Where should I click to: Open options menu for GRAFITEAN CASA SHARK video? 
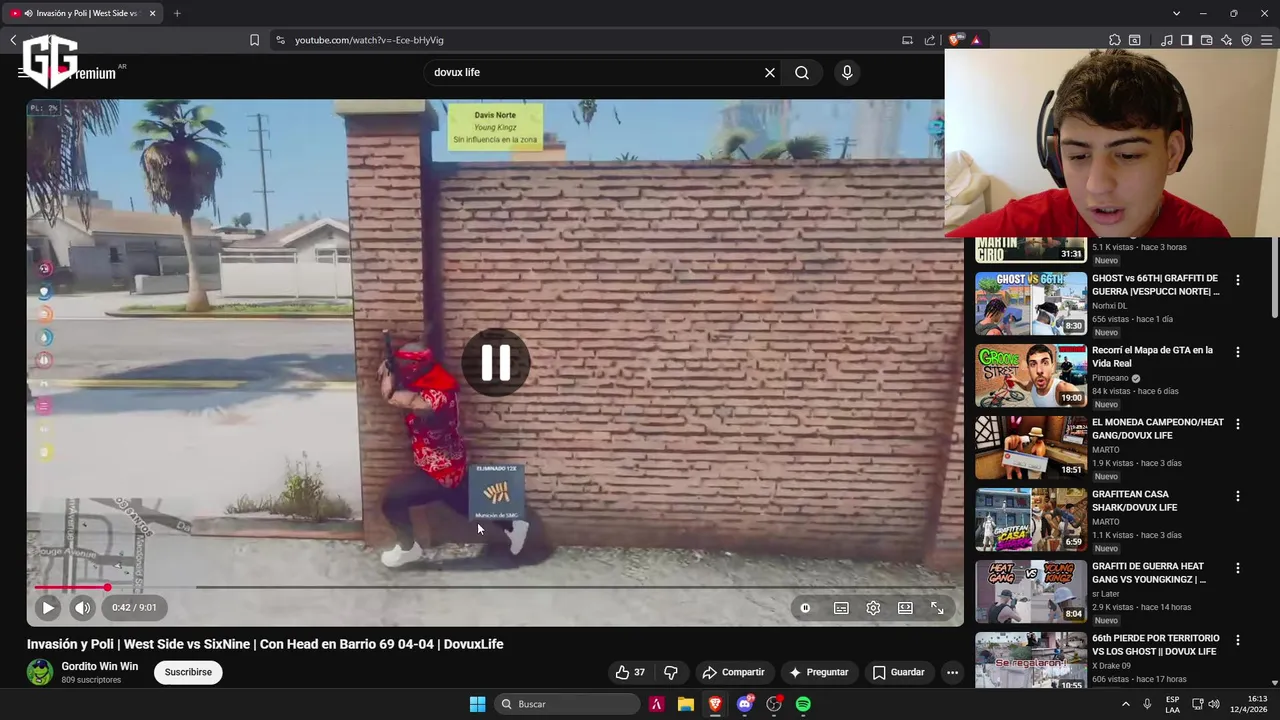tap(1238, 496)
